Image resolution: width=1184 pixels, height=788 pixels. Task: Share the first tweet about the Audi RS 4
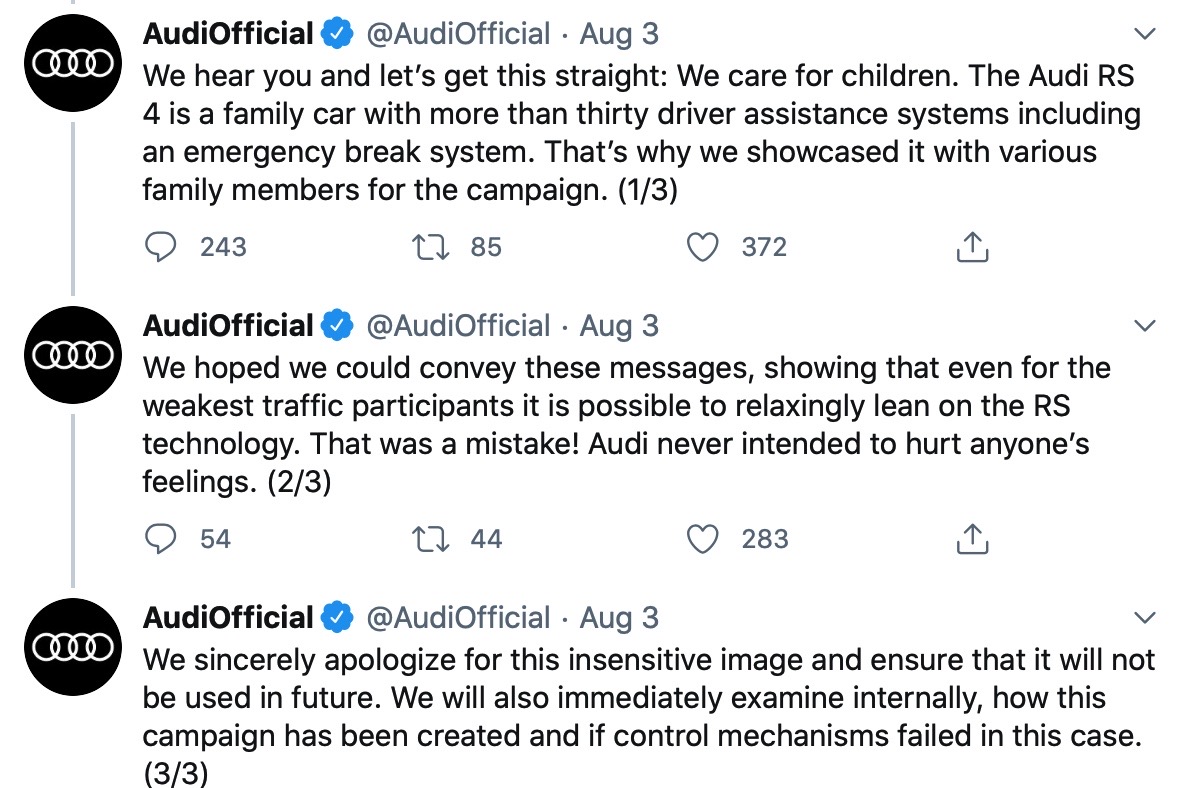pos(973,246)
